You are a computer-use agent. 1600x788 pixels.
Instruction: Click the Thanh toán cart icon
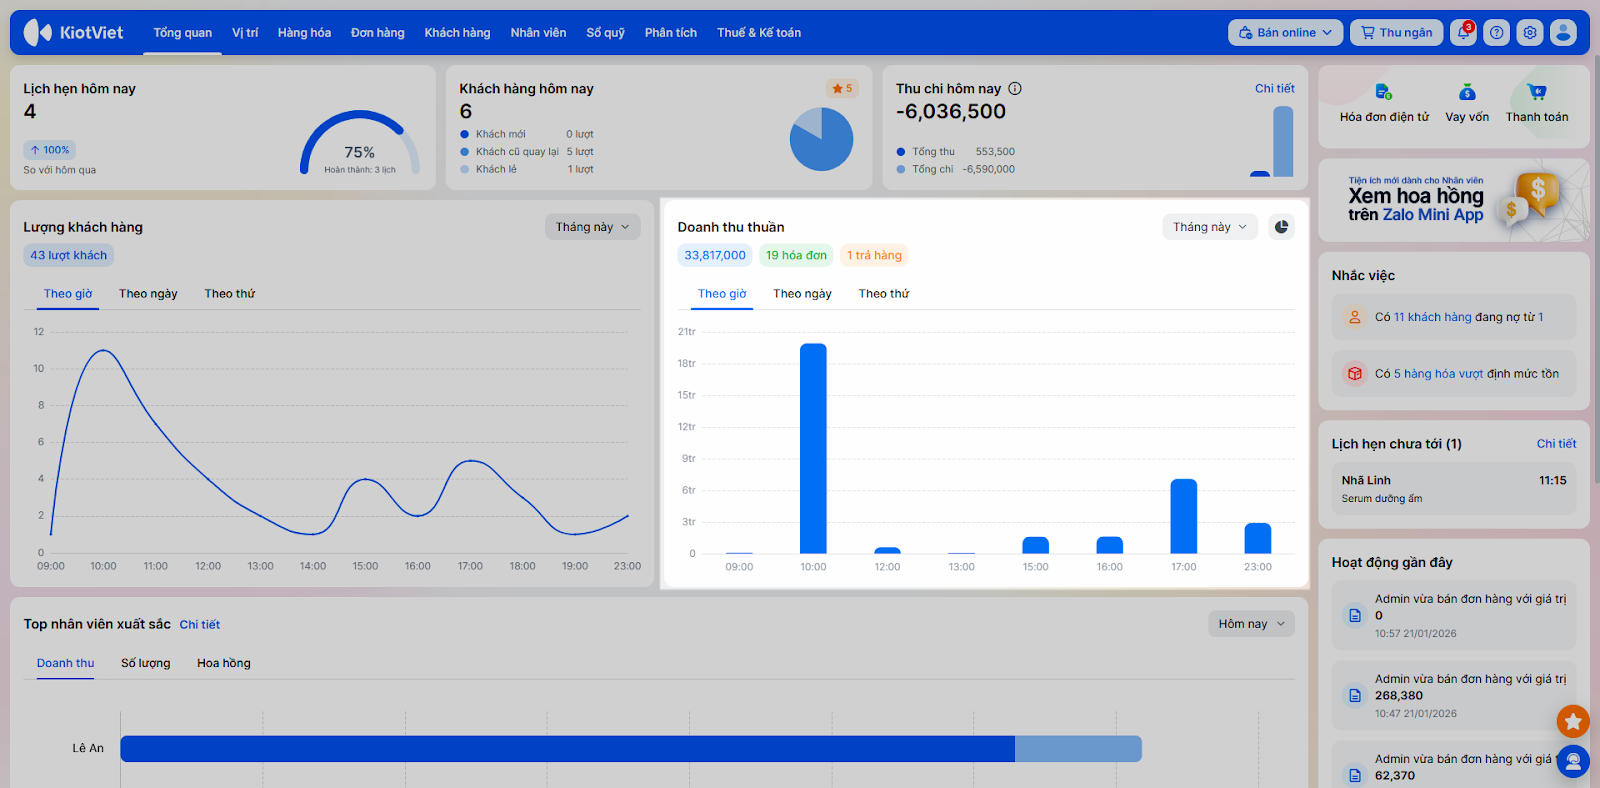tap(1537, 93)
